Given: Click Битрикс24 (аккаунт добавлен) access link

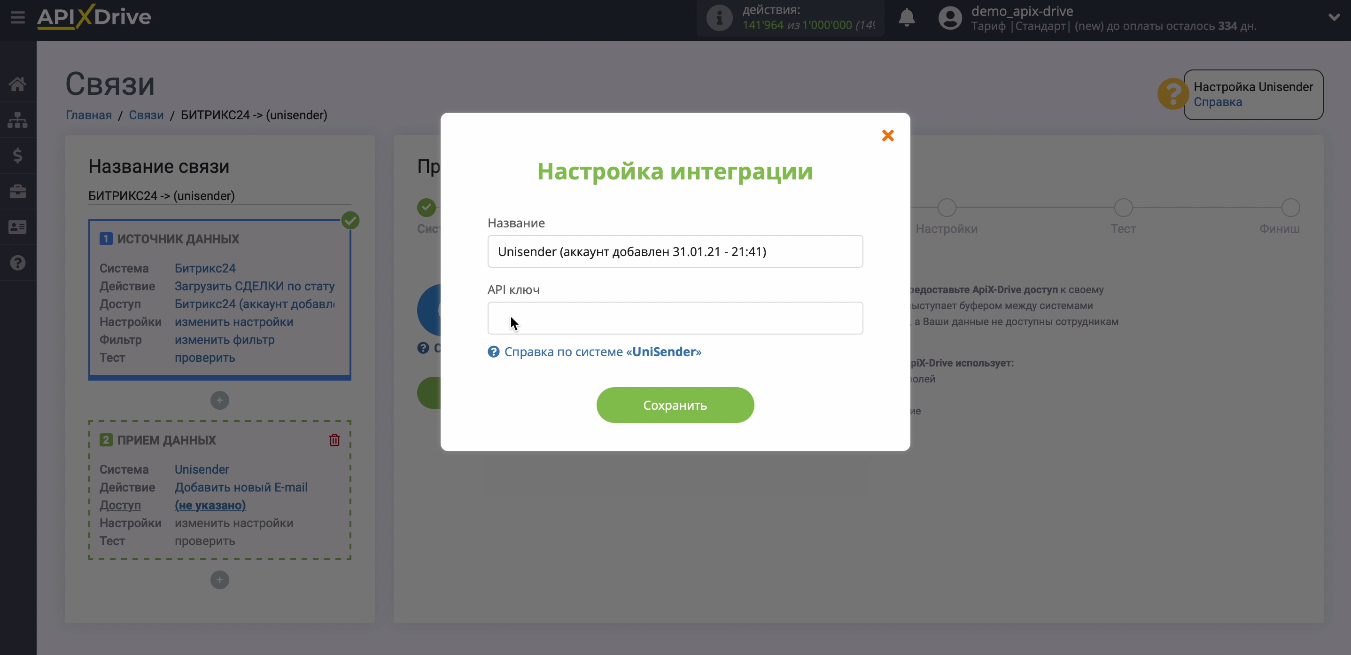Looking at the screenshot, I should [x=255, y=304].
